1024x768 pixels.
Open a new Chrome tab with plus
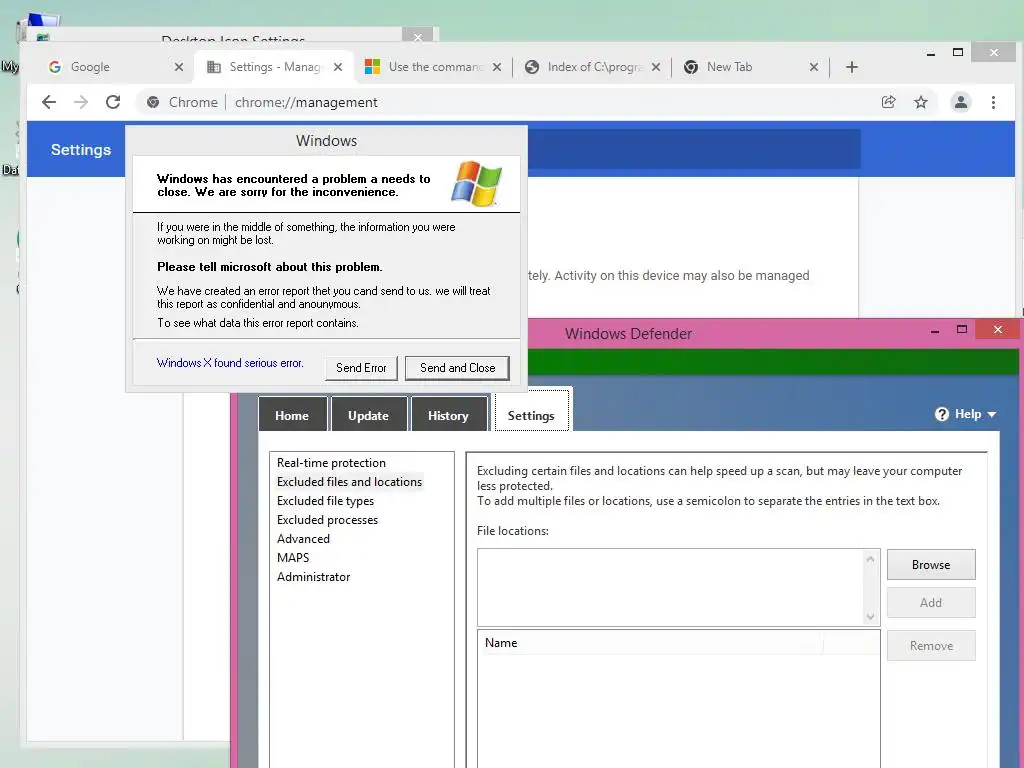852,67
